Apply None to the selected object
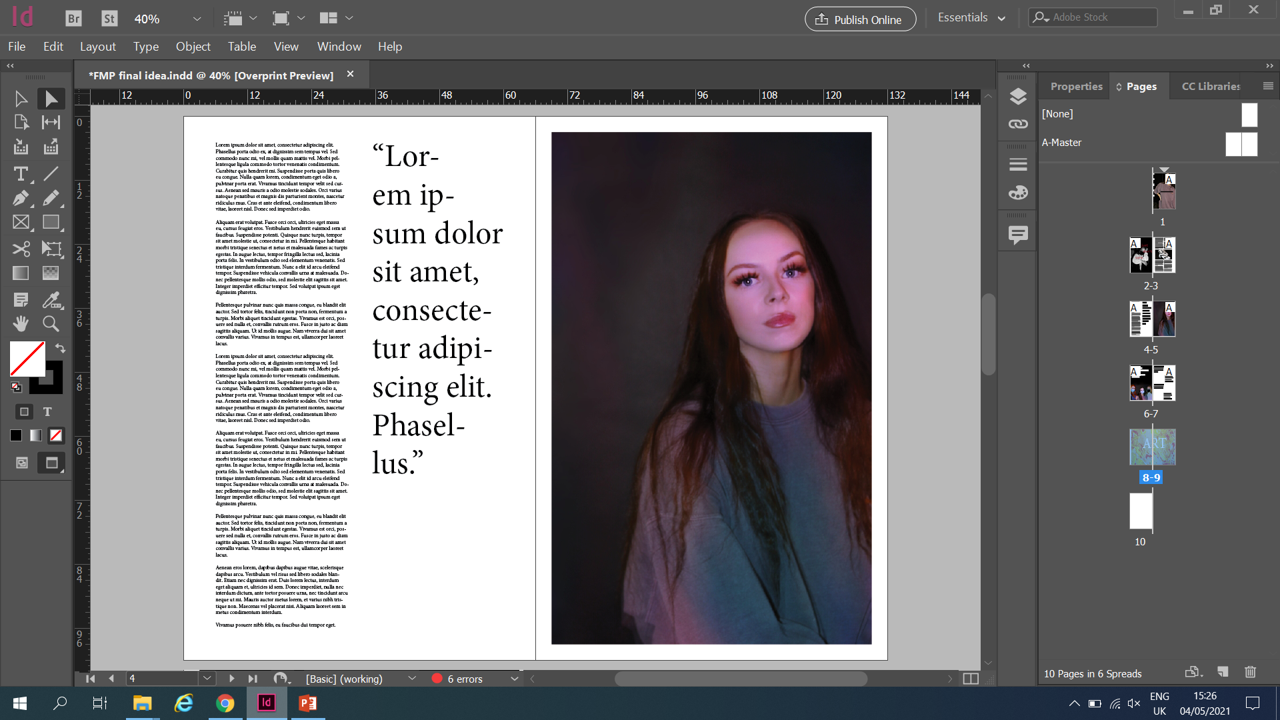This screenshot has width=1280, height=720. pos(56,435)
